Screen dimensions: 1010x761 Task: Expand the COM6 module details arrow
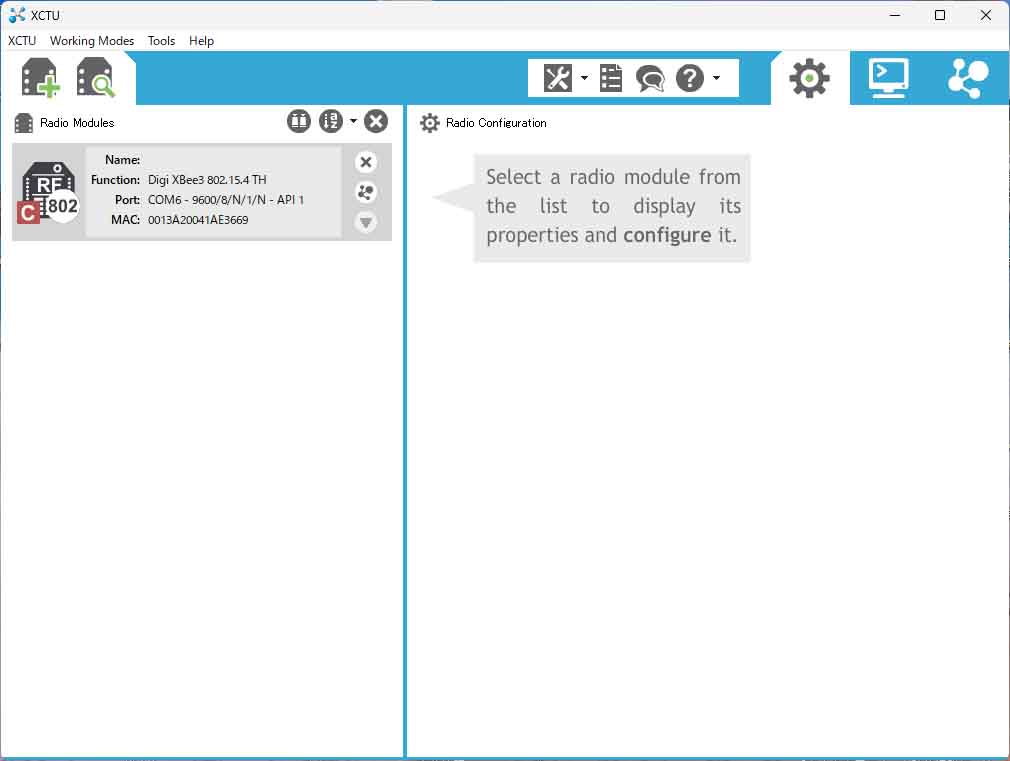pyautogui.click(x=366, y=222)
